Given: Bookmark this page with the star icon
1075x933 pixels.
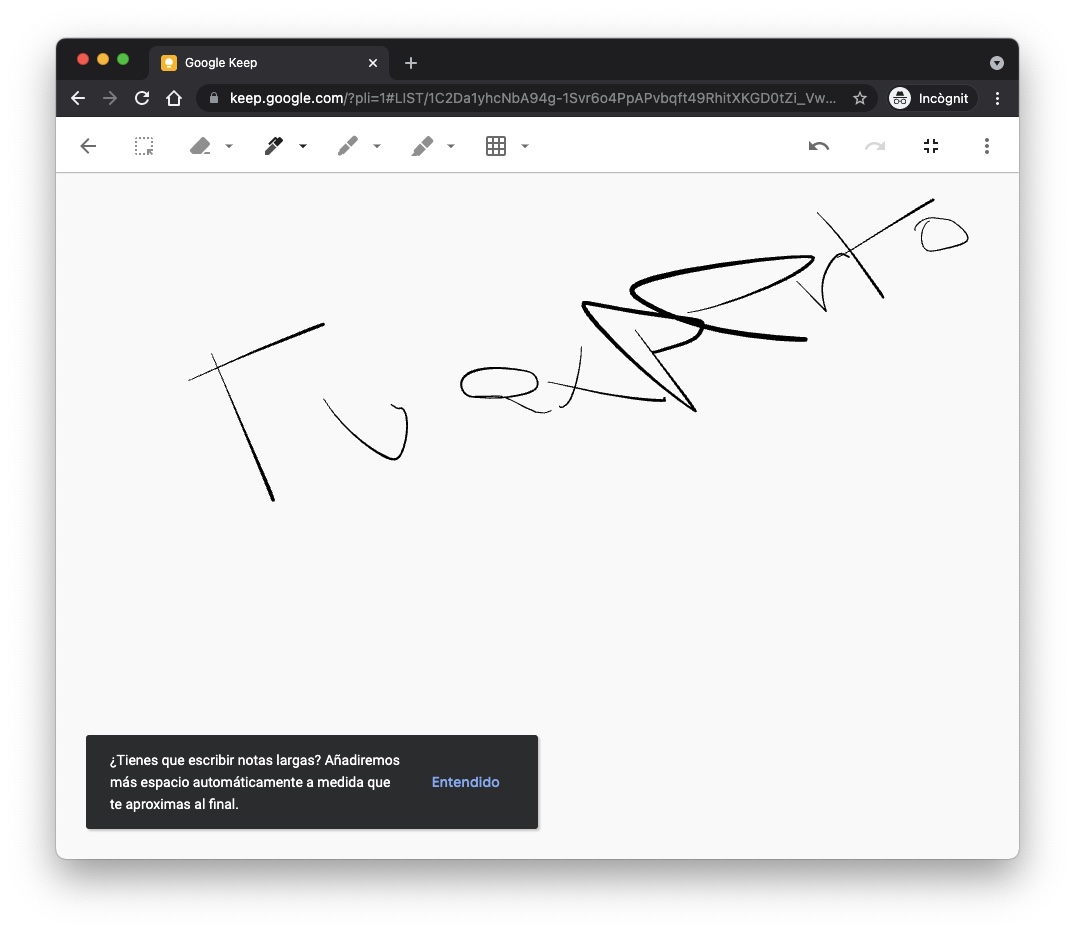Looking at the screenshot, I should click(859, 98).
